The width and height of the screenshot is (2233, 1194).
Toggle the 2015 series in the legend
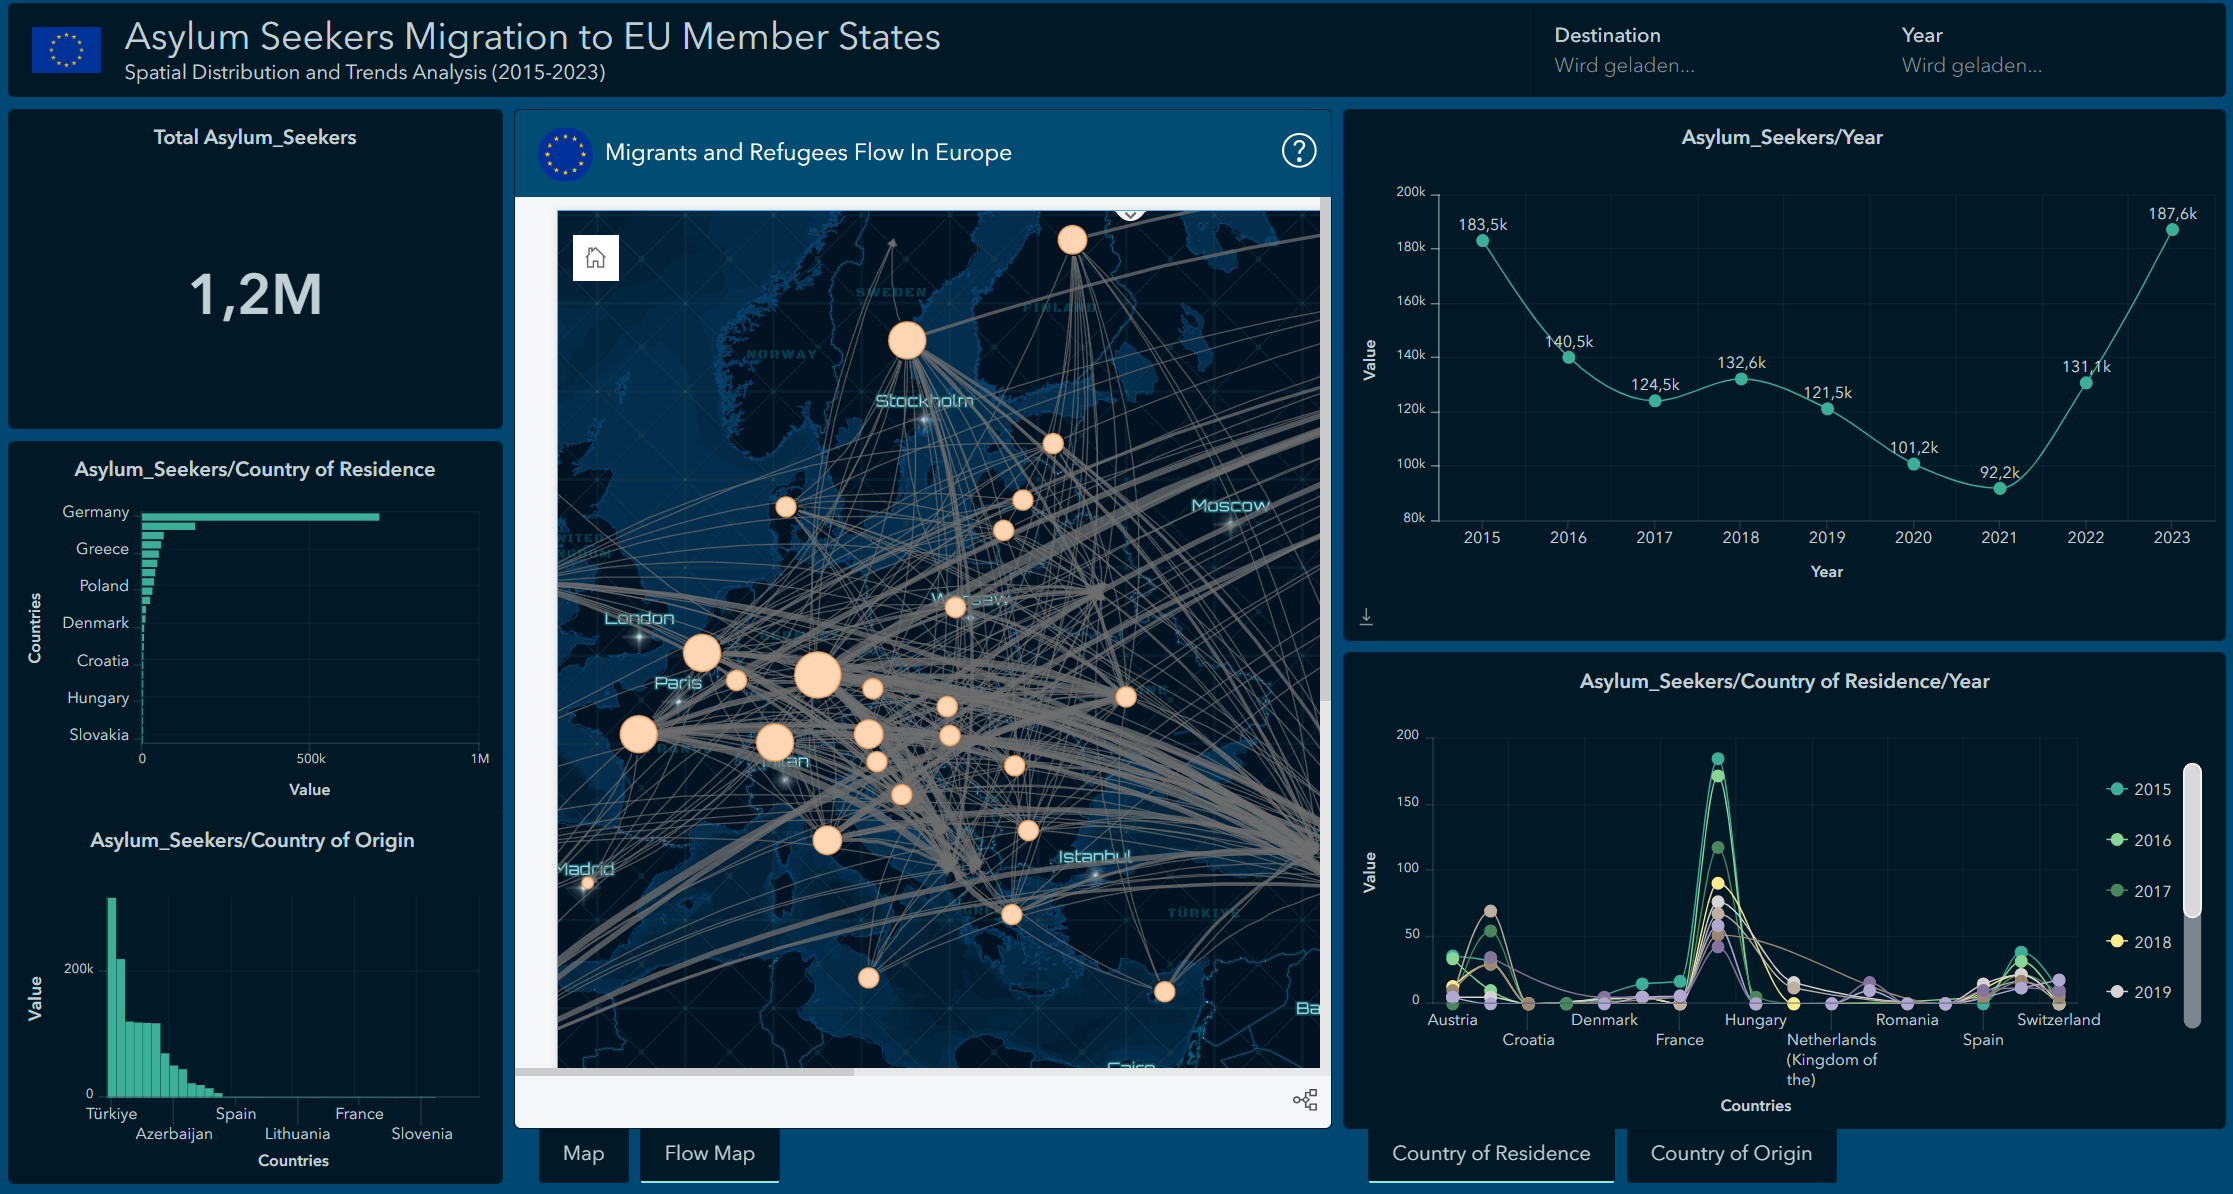coord(2139,789)
